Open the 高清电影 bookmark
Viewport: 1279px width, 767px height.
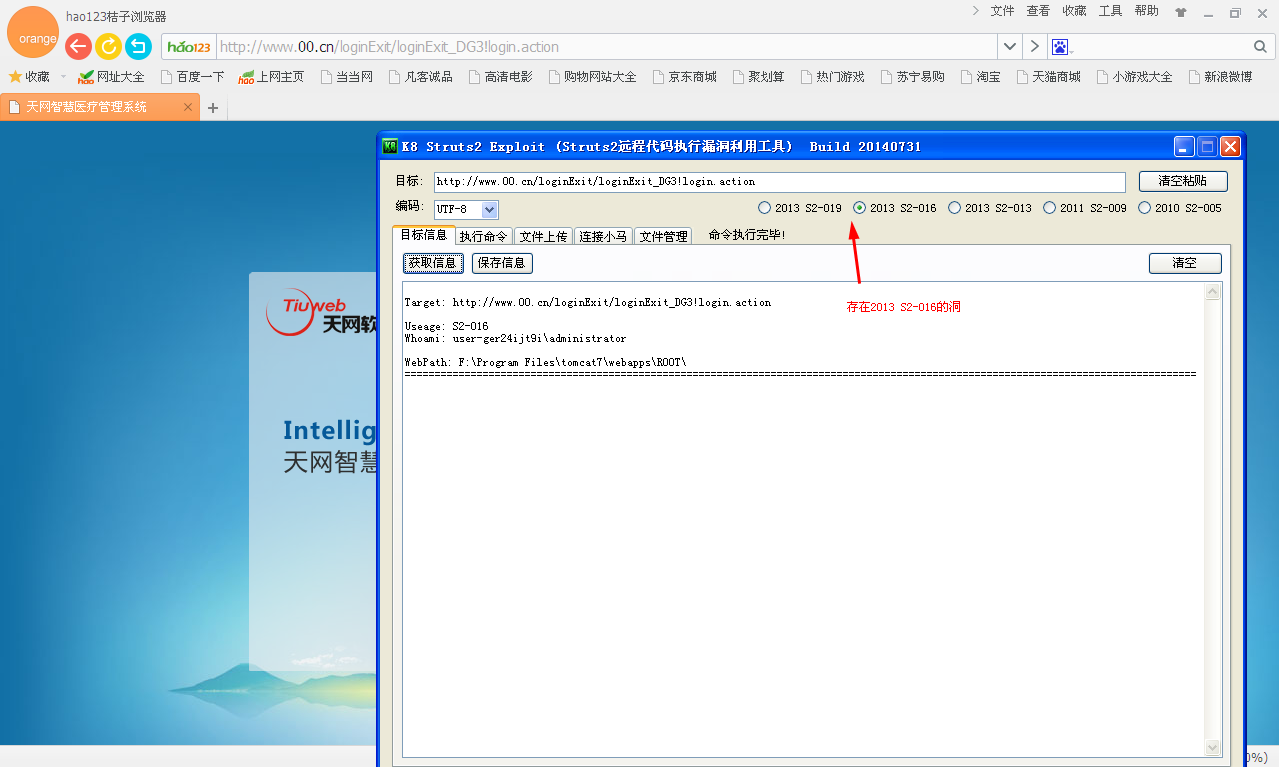coord(500,77)
